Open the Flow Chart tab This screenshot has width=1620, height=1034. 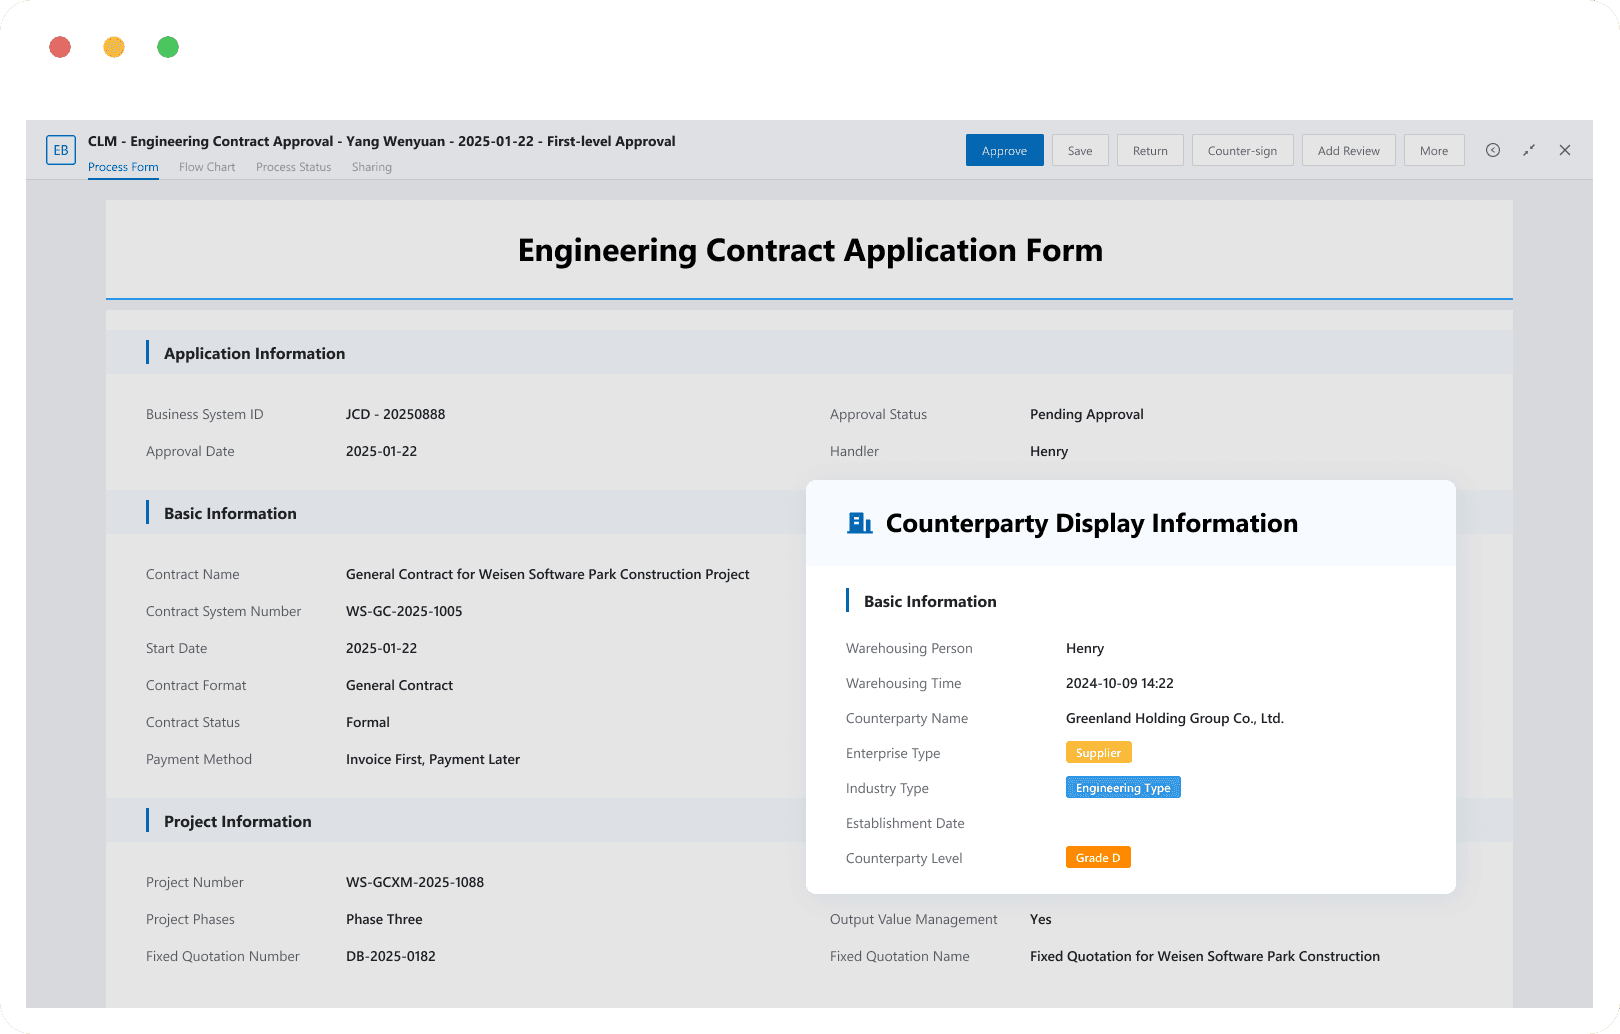pos(207,167)
